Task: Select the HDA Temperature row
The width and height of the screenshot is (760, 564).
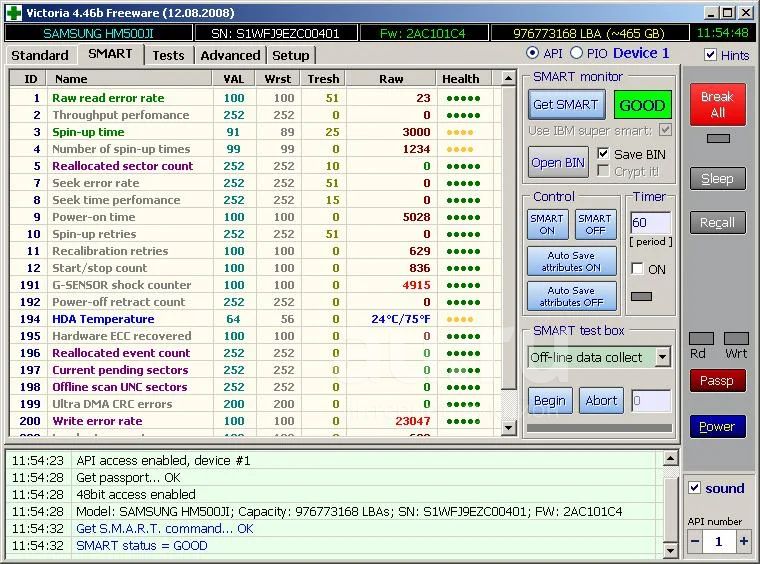Action: 255,319
